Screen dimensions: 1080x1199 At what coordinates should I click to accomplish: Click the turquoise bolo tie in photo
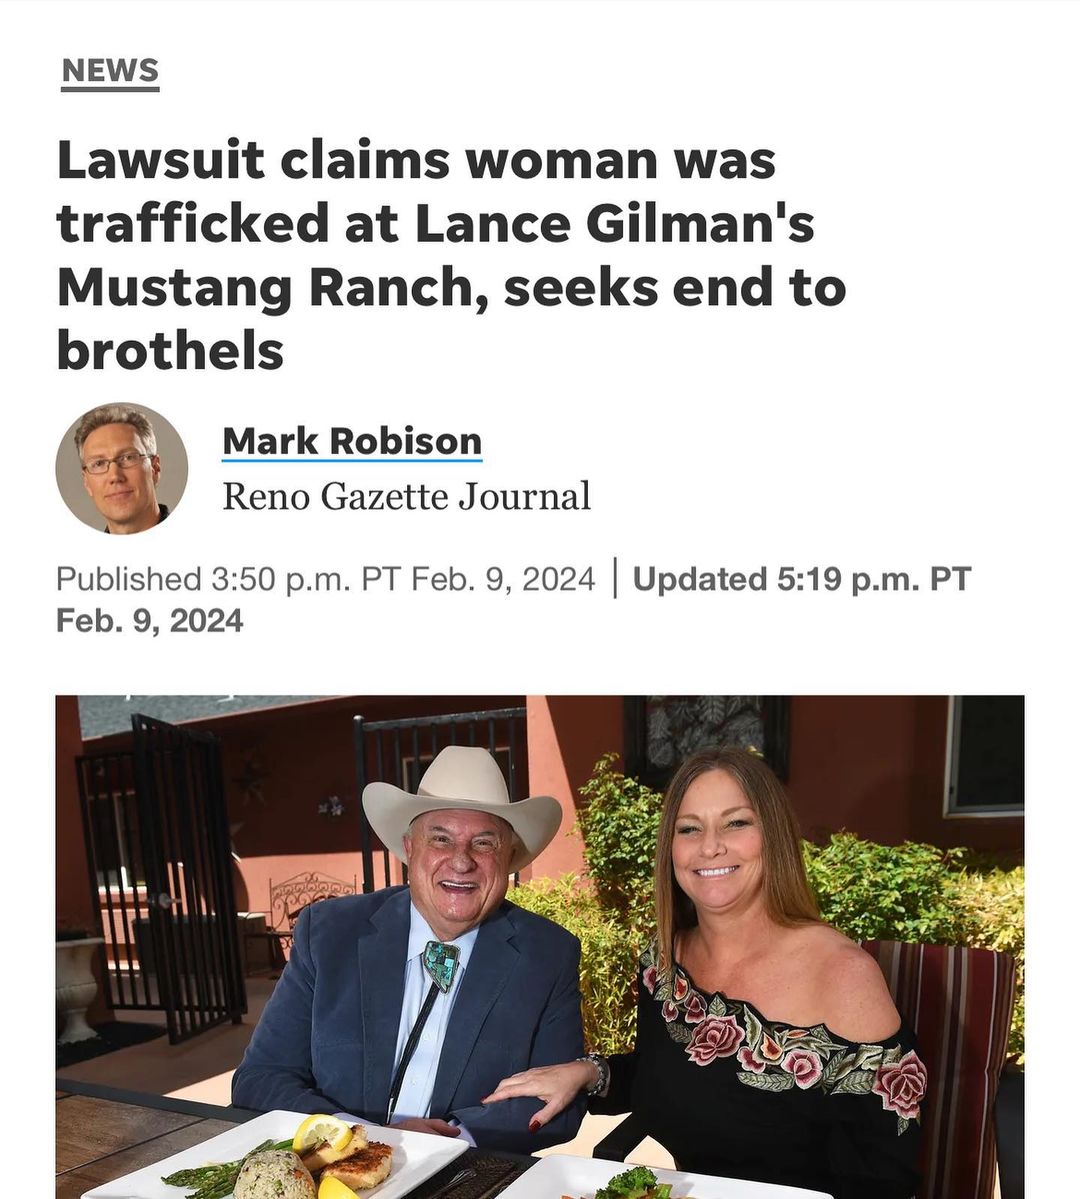point(441,965)
